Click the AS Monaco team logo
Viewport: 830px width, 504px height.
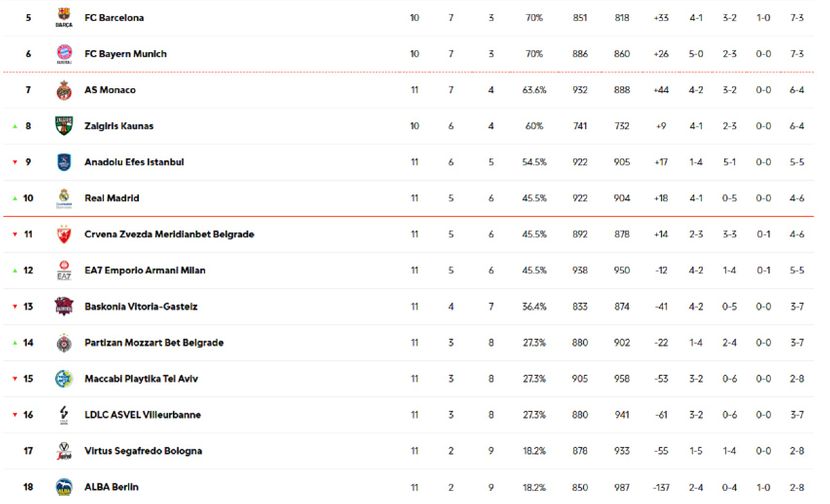point(64,90)
